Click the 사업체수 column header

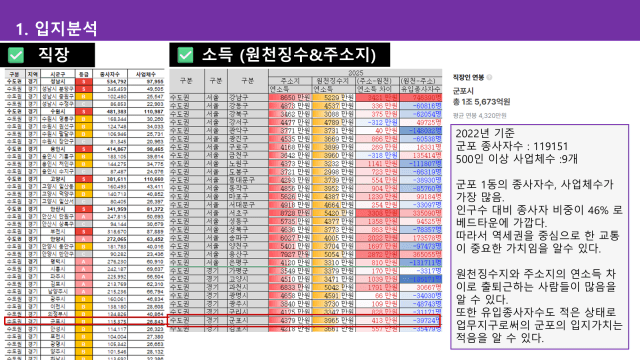coord(146,74)
